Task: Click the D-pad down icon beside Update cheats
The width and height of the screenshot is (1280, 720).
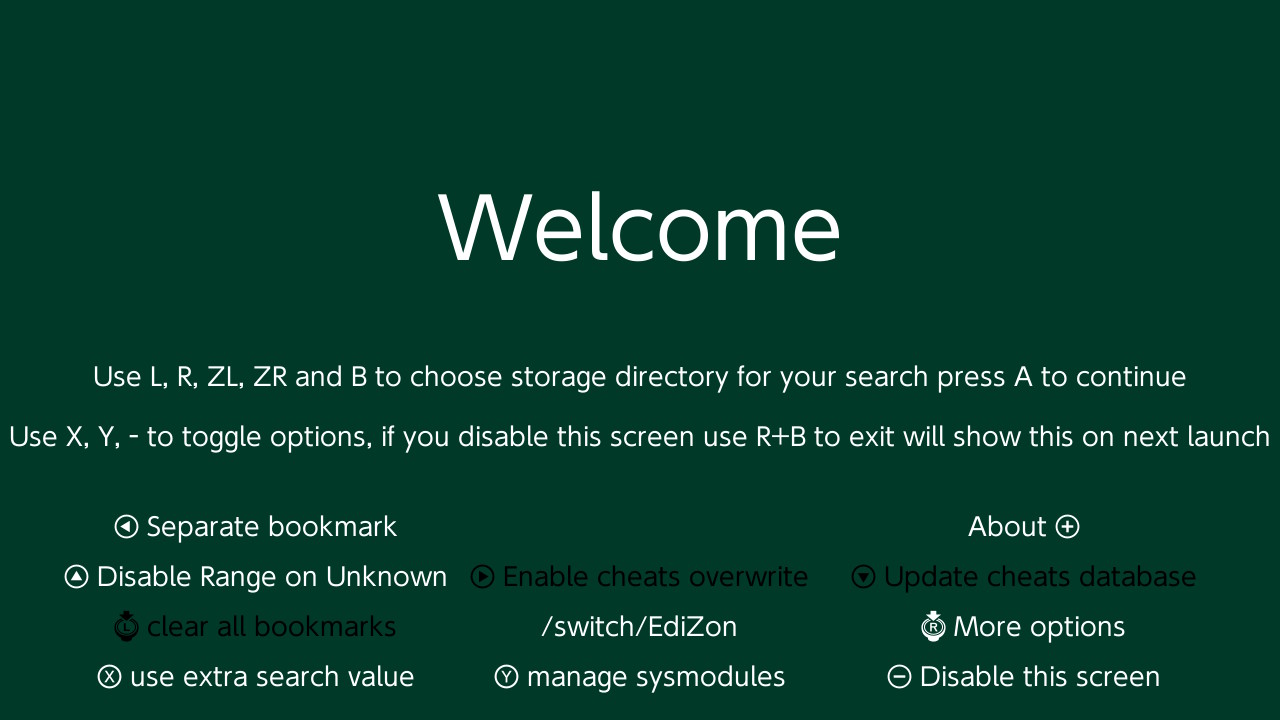Action: 863,577
